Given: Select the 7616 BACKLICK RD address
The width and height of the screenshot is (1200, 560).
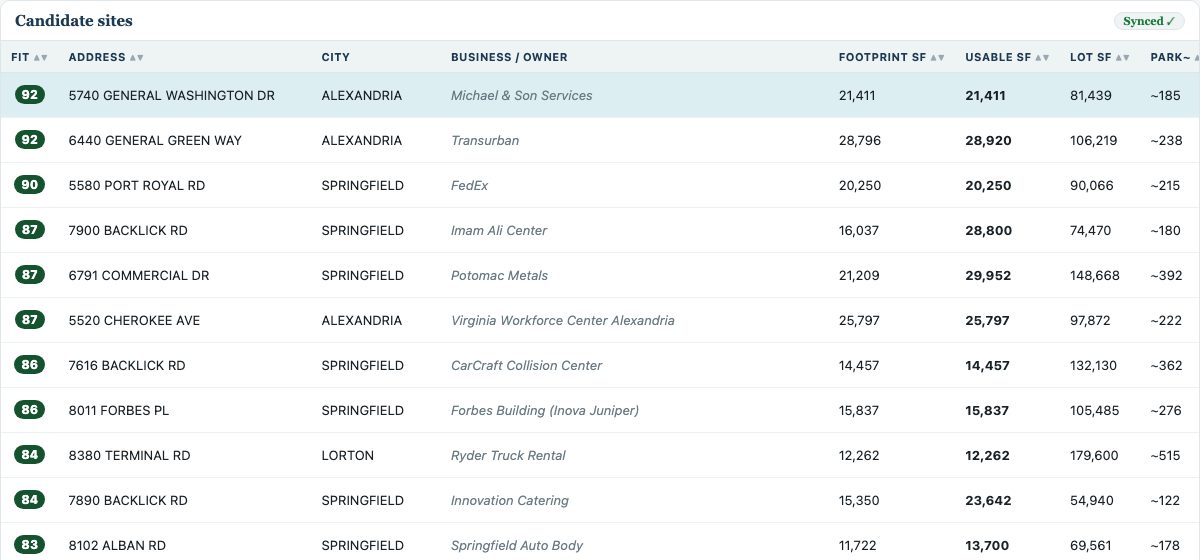Looking at the screenshot, I should [127, 366].
